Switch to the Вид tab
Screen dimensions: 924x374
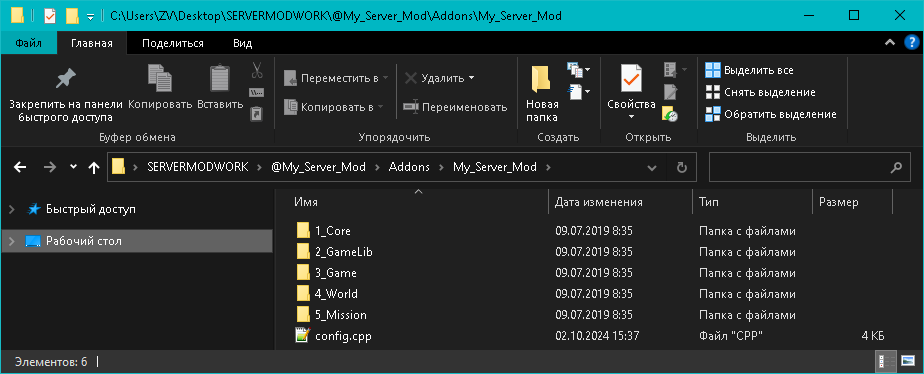243,43
